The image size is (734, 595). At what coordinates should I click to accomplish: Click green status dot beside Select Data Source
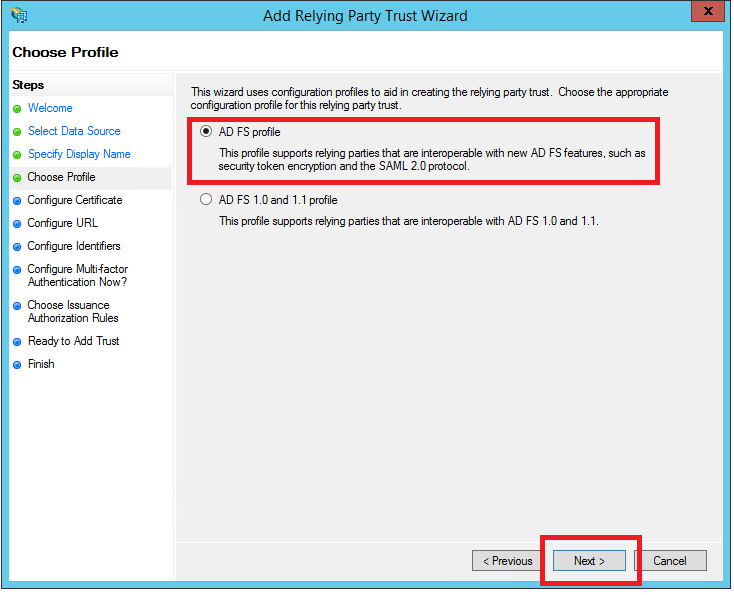pyautogui.click(x=17, y=132)
